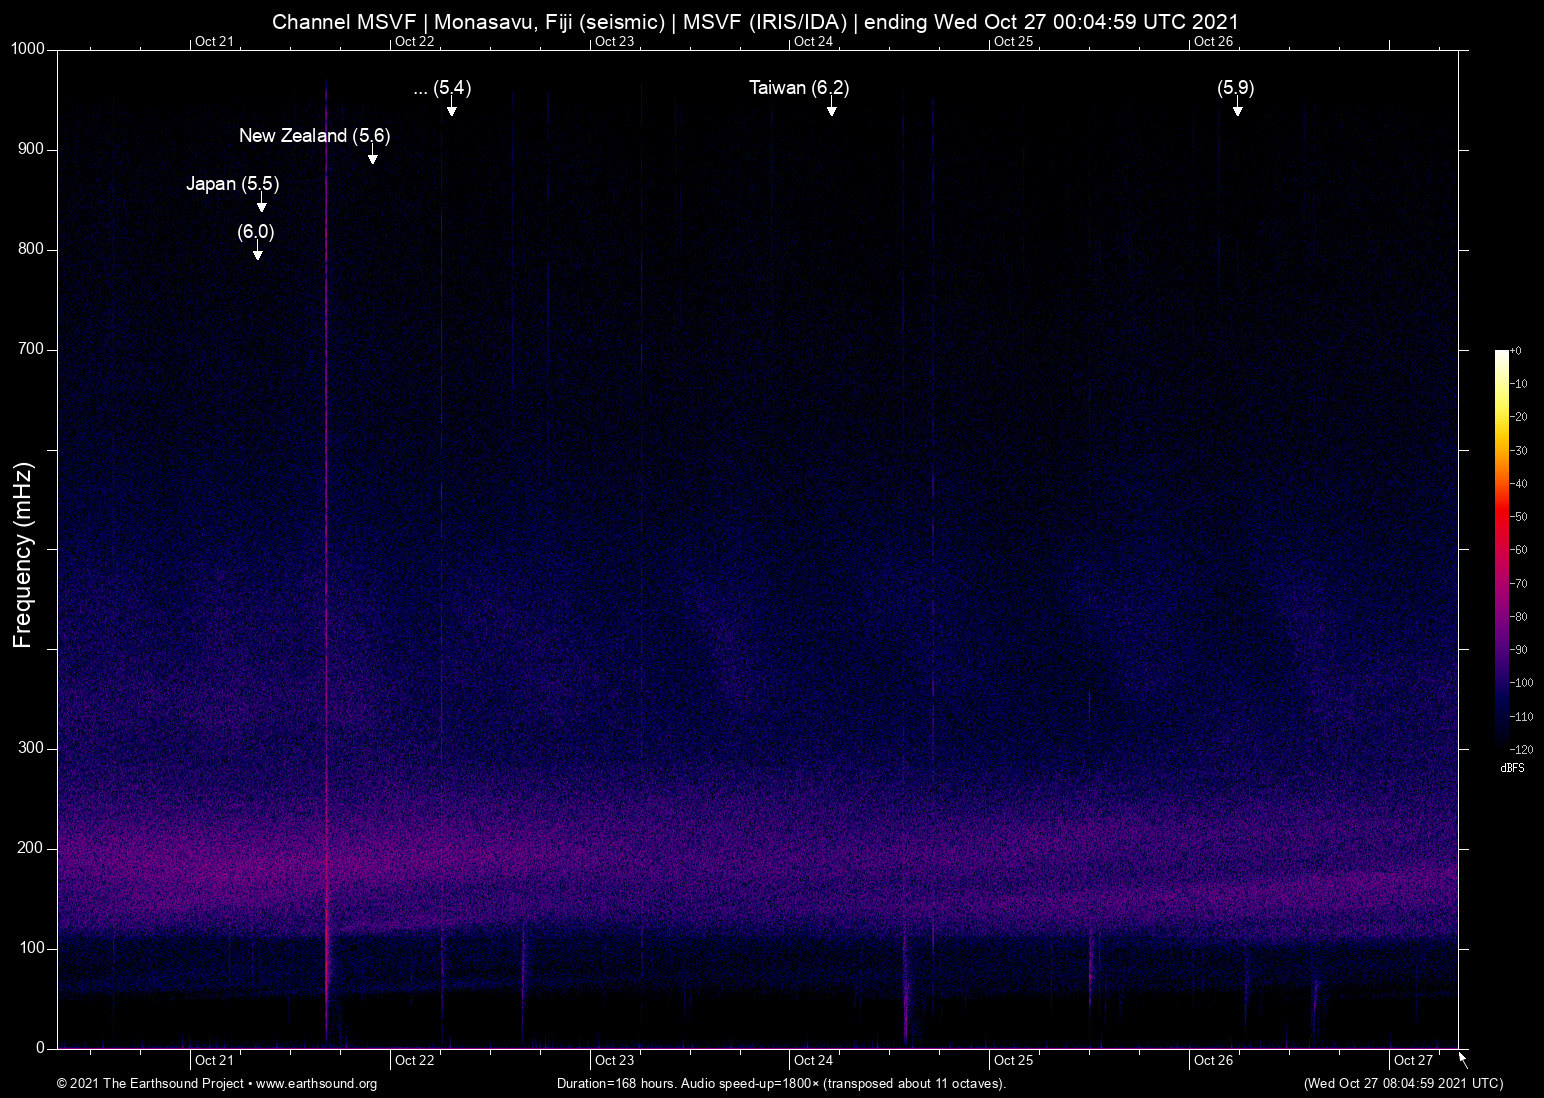Click the dBFS unit label under the scale
This screenshot has width=1544, height=1098.
click(1512, 768)
